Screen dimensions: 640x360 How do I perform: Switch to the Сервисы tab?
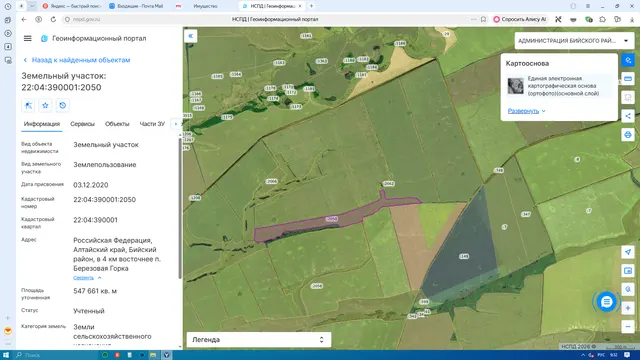pos(82,124)
